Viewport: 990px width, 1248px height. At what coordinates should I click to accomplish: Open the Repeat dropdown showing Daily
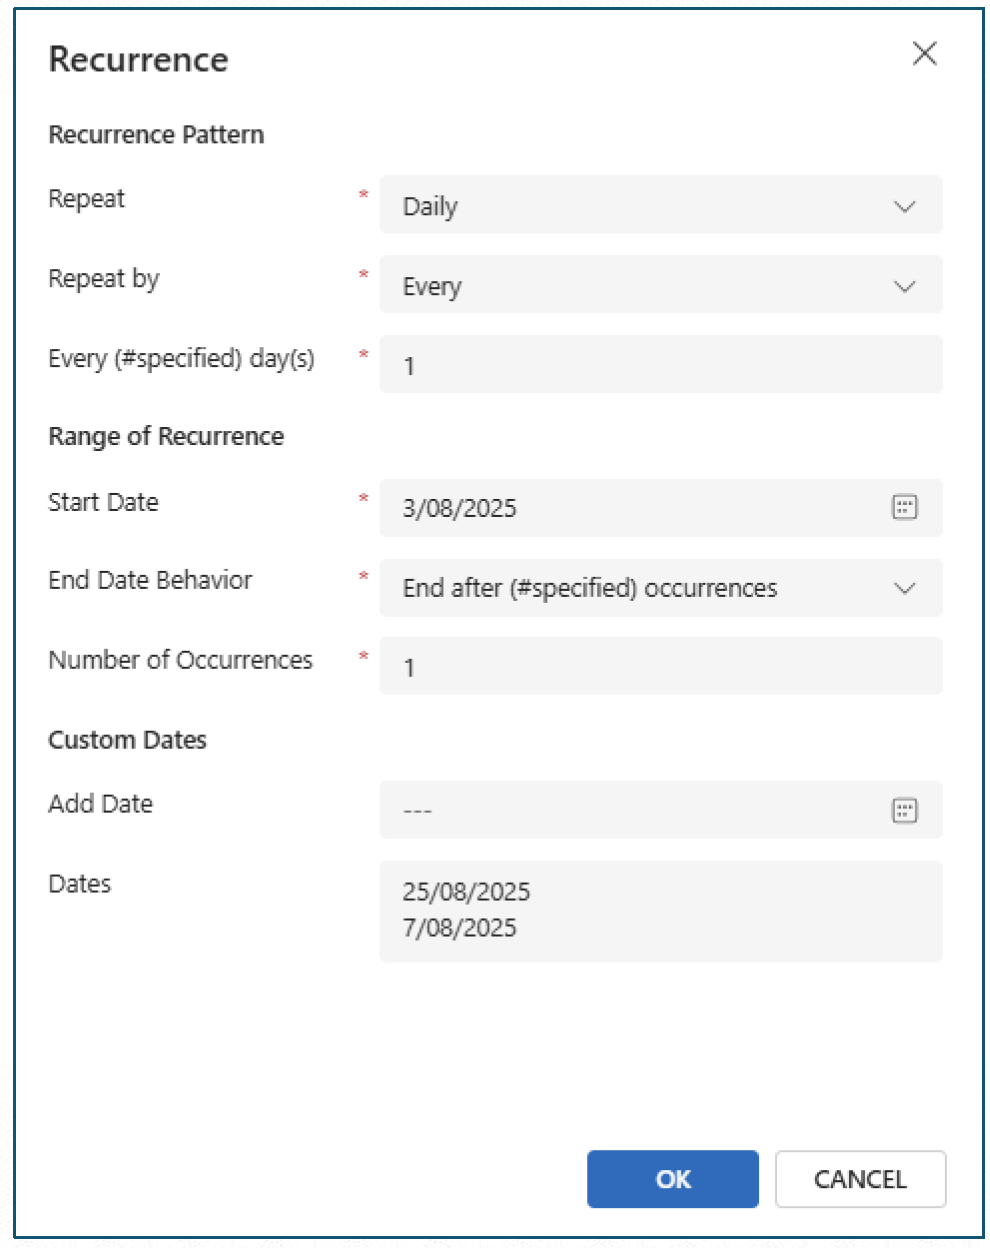tap(640, 206)
